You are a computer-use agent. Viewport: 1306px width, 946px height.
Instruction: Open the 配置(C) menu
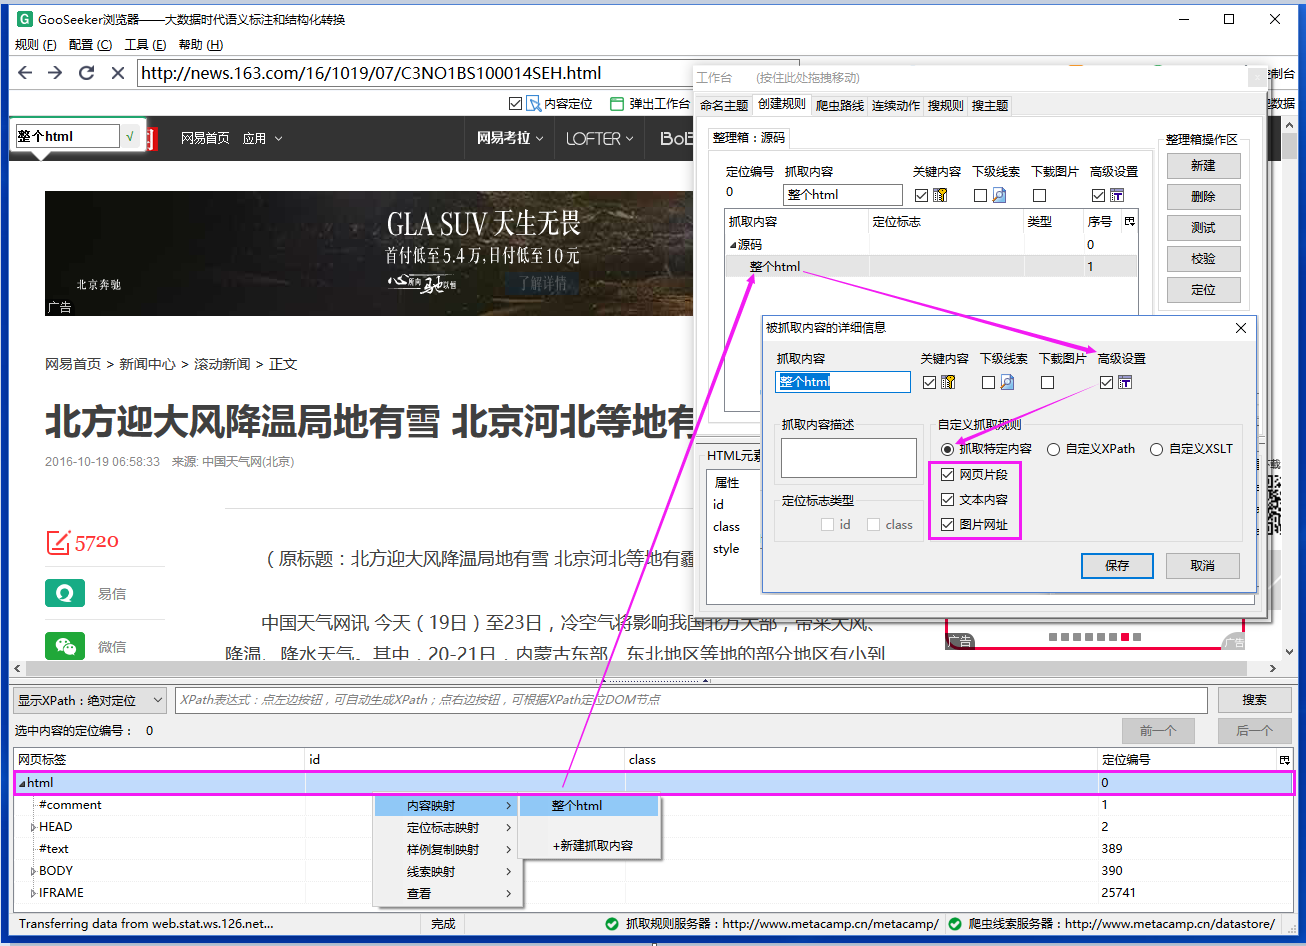(x=90, y=44)
